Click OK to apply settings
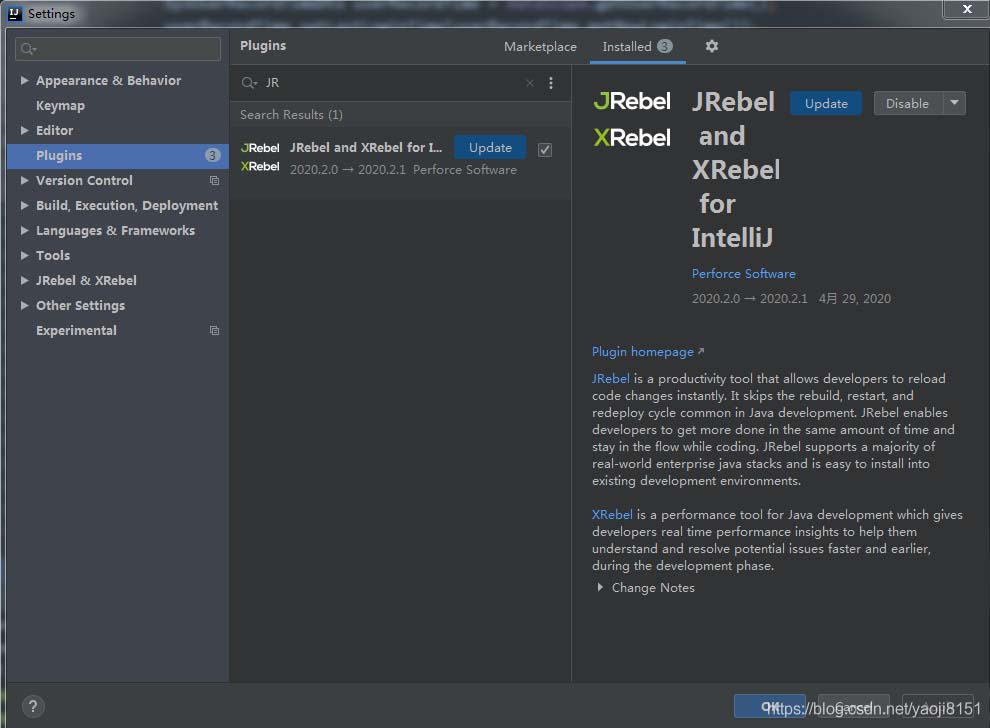990x728 pixels. (770, 706)
